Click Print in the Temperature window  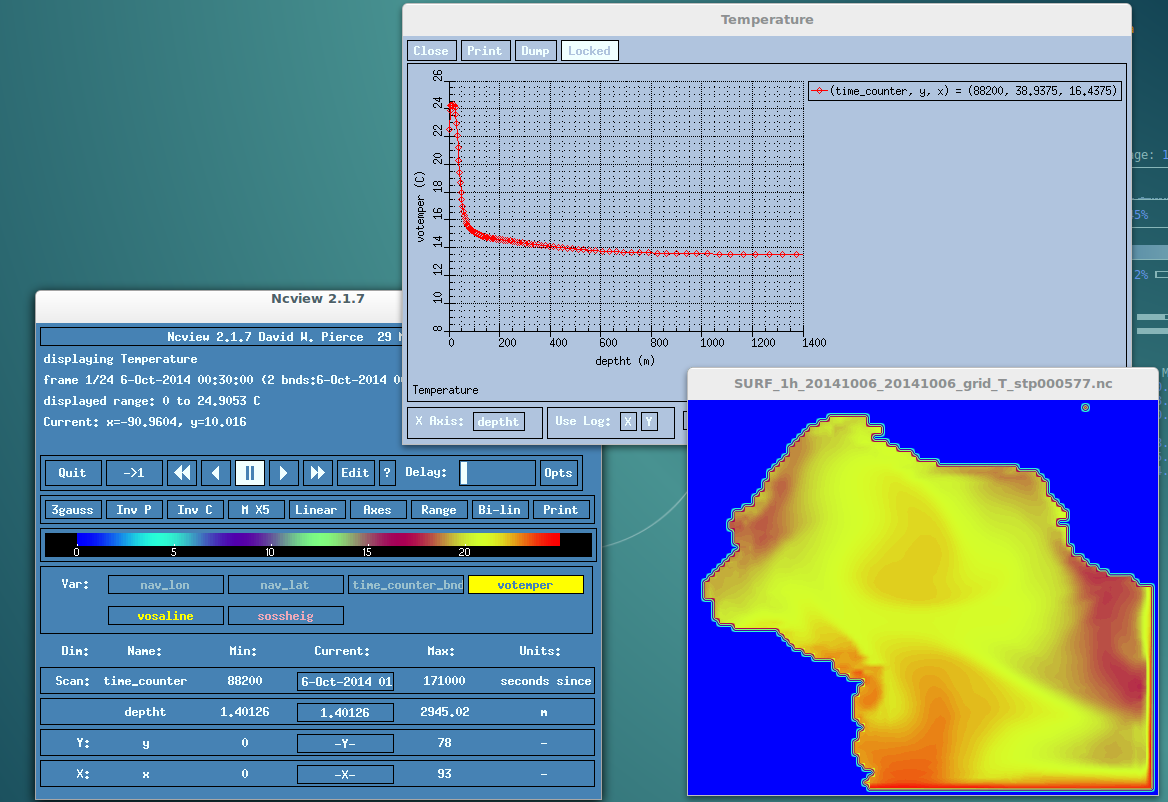[485, 51]
